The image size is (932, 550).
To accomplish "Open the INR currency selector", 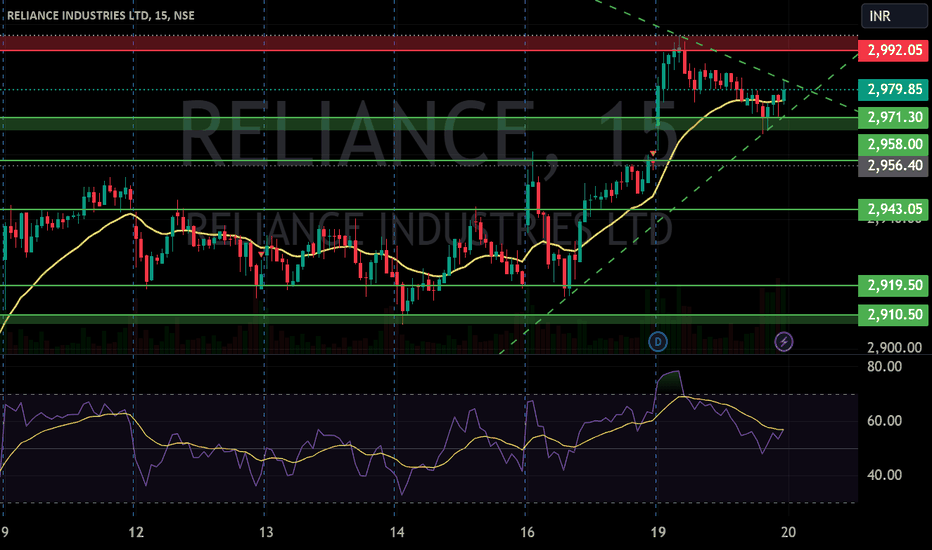I will click(894, 15).
